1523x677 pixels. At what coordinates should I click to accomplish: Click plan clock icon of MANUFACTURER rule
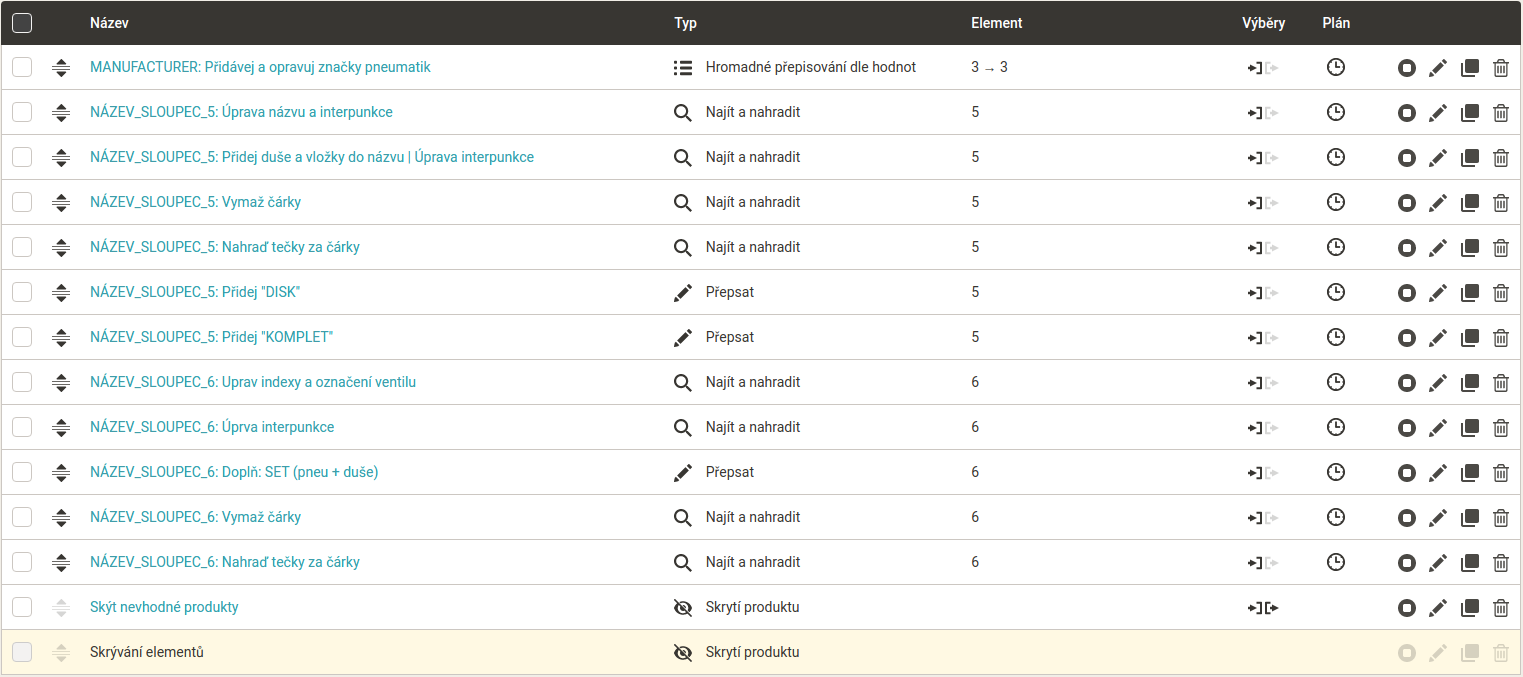[x=1335, y=67]
